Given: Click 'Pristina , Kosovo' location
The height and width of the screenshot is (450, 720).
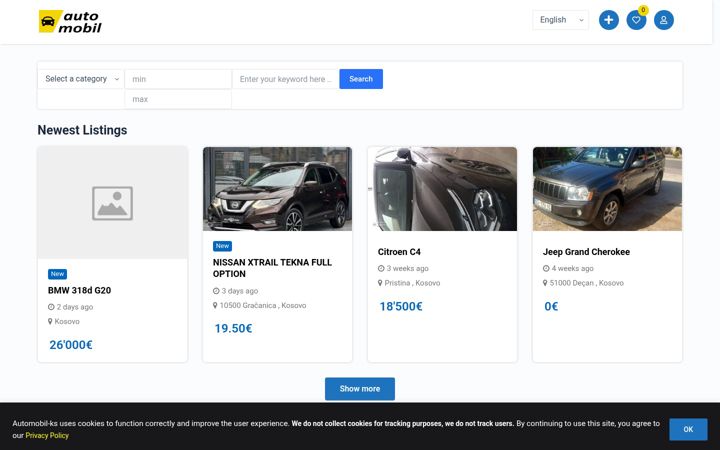Looking at the screenshot, I should 412,283.
